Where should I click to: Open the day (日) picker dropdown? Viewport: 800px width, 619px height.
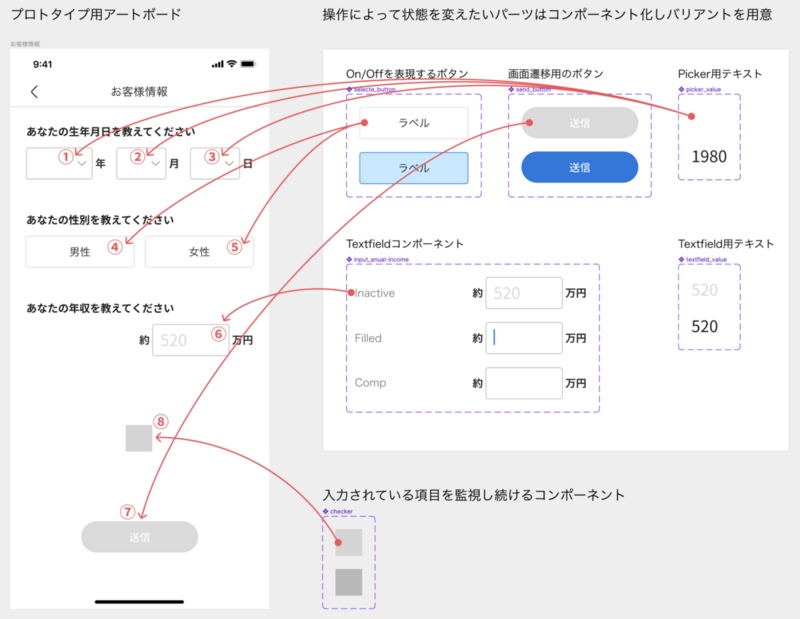215,163
